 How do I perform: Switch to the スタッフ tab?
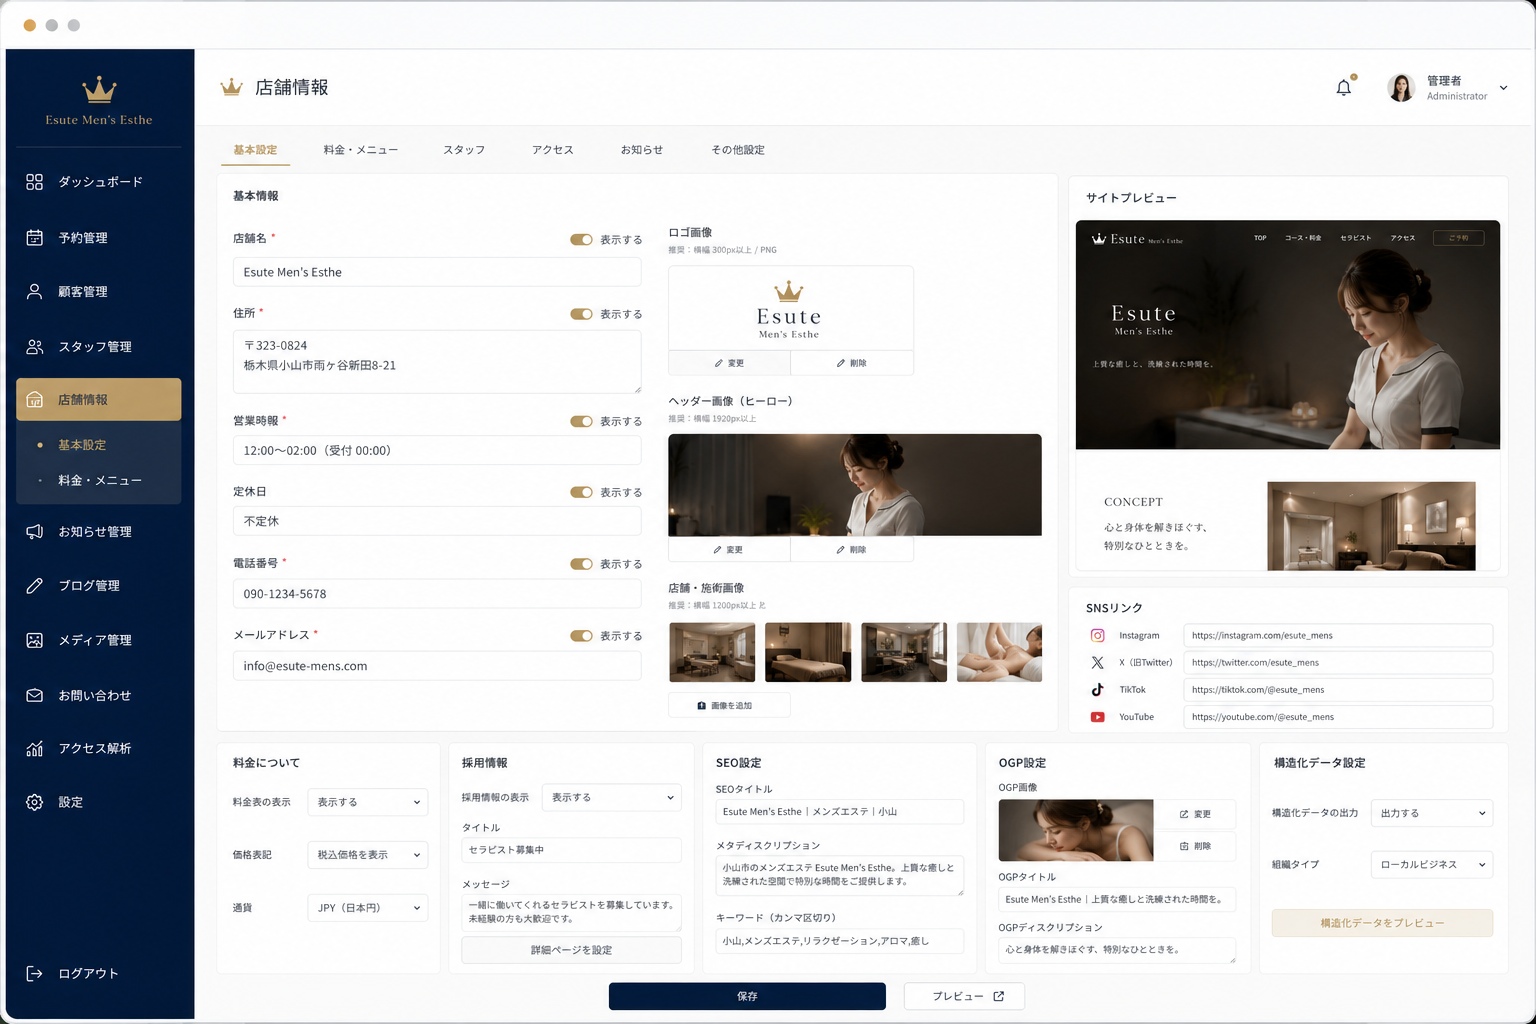[464, 150]
